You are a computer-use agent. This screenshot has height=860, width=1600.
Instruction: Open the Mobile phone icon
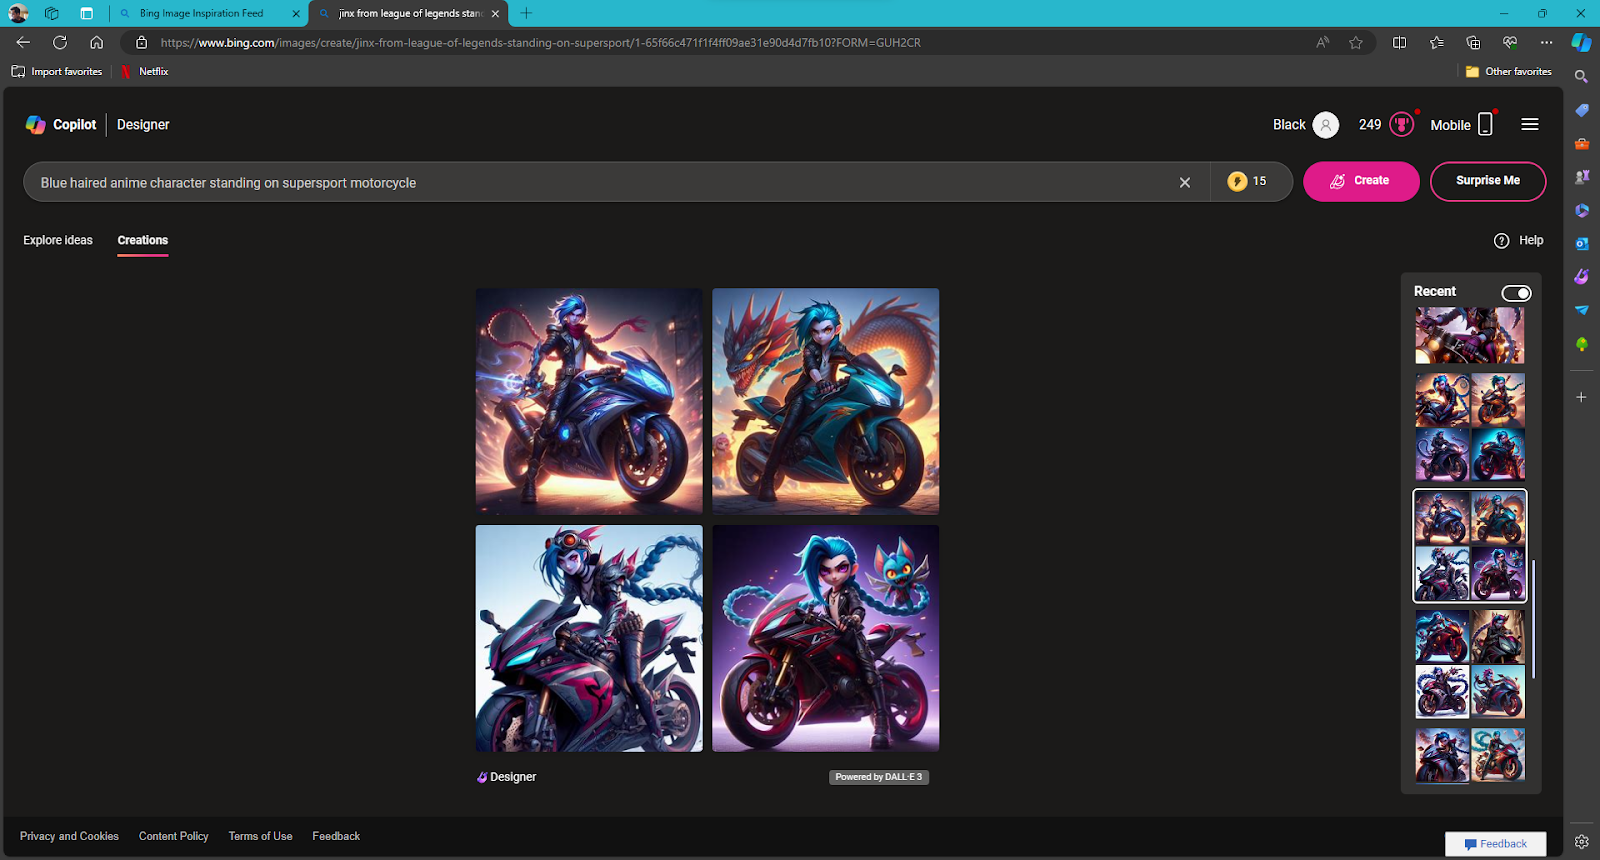pyautogui.click(x=1486, y=124)
